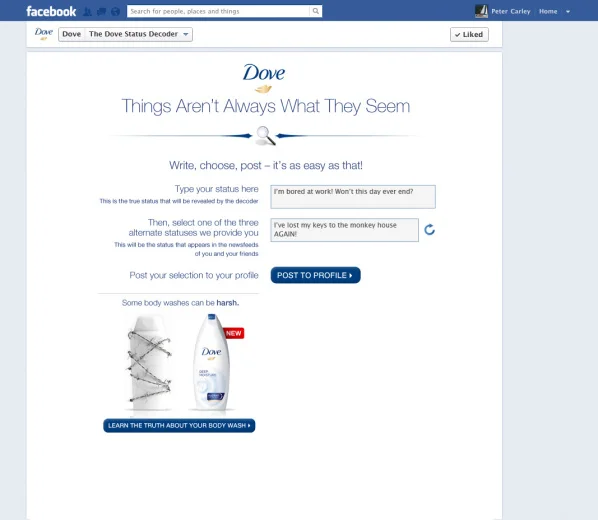This screenshot has width=598, height=520.
Task: Click the Post to Profile button
Action: (x=315, y=275)
